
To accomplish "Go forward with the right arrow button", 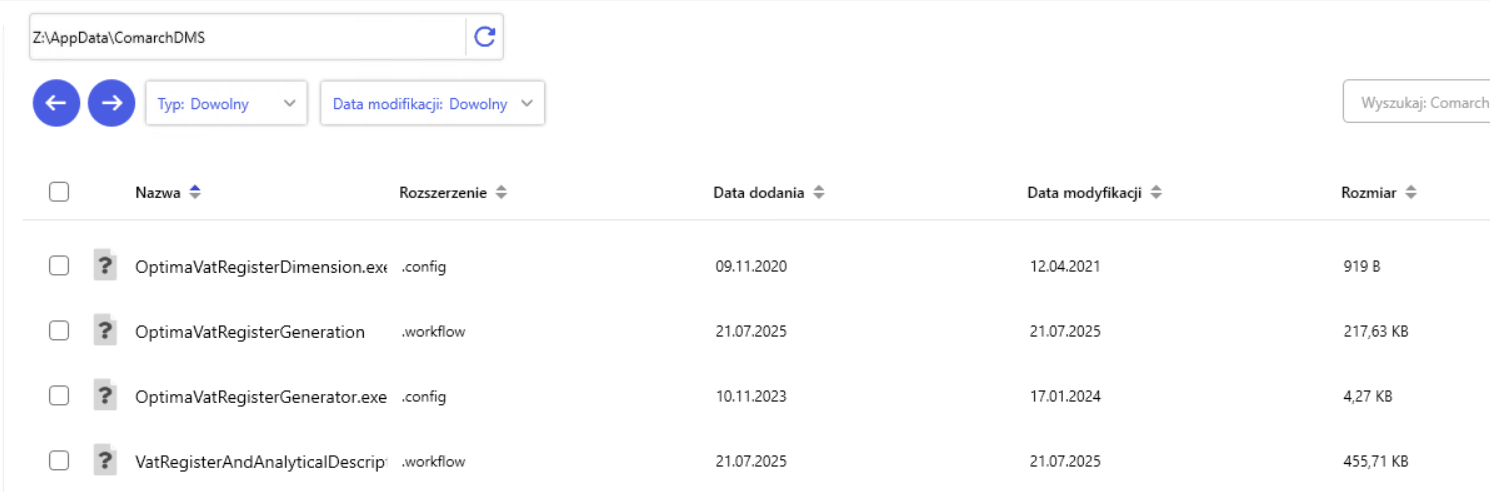I will tap(112, 103).
